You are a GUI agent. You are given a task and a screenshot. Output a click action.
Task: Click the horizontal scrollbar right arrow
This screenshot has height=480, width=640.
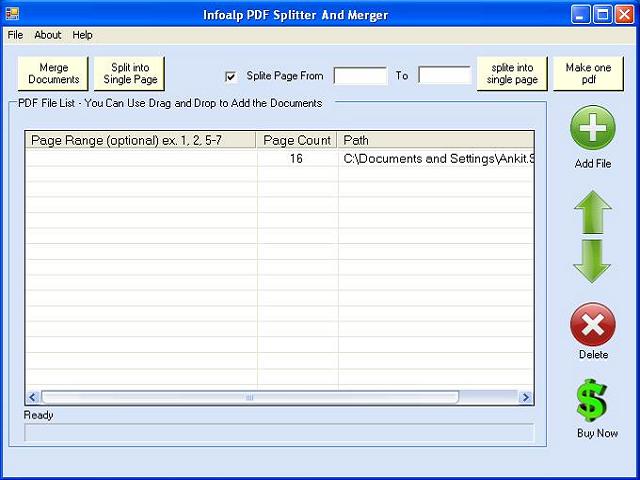(x=526, y=397)
